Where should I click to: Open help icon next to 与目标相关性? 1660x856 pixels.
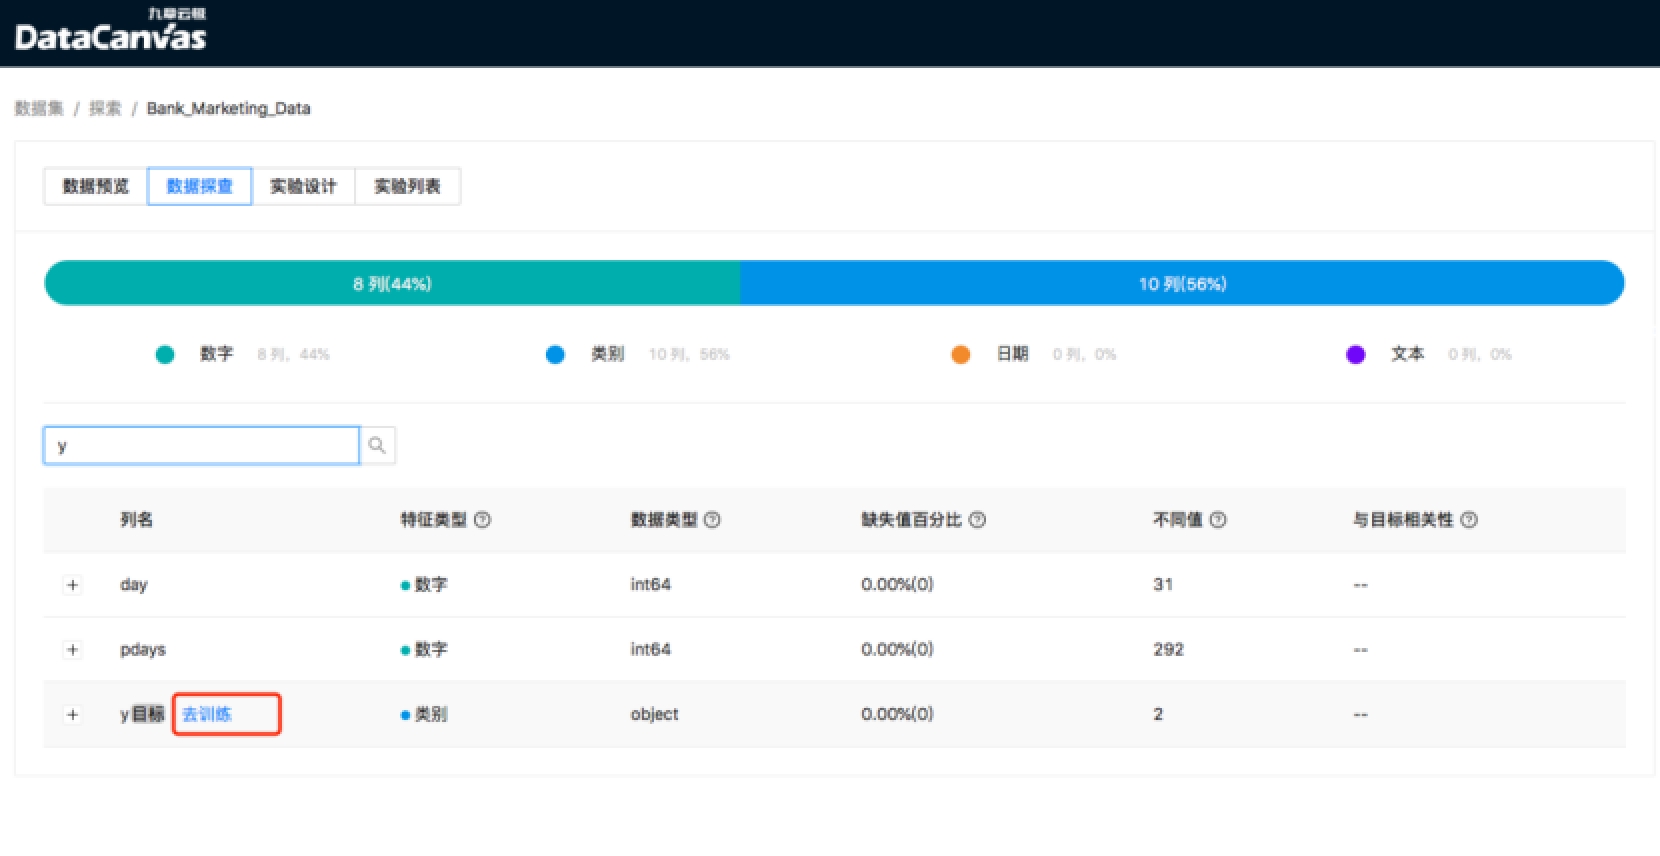1469,520
